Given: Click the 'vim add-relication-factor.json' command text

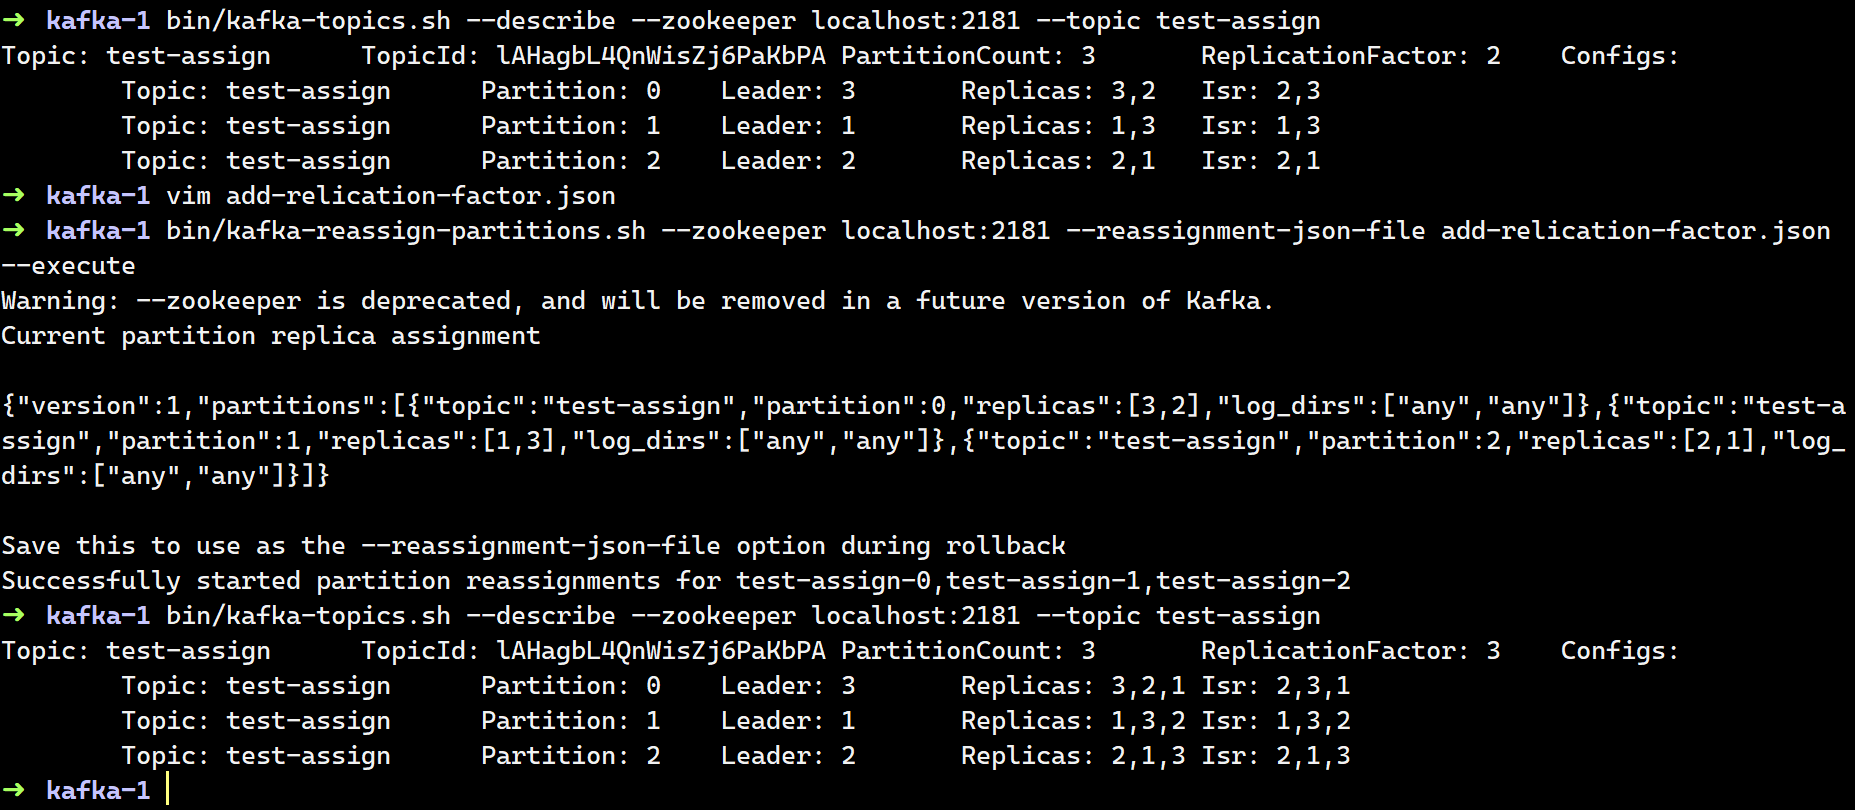Looking at the screenshot, I should point(391,196).
